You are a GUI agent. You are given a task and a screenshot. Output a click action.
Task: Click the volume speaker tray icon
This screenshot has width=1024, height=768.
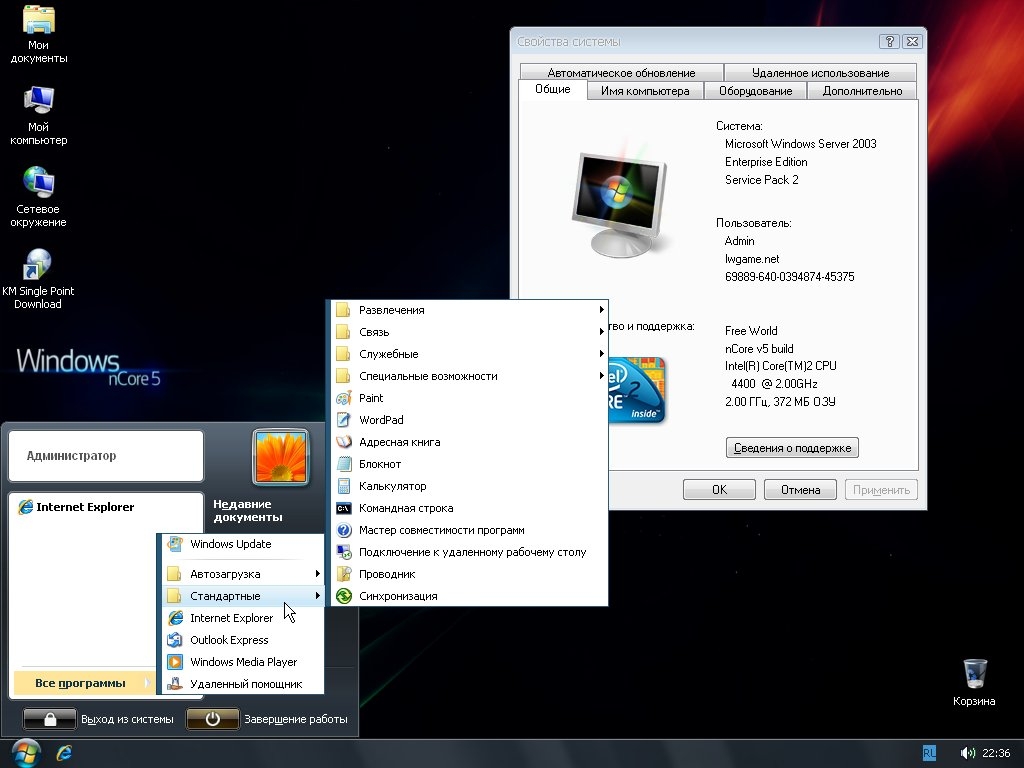click(x=967, y=753)
